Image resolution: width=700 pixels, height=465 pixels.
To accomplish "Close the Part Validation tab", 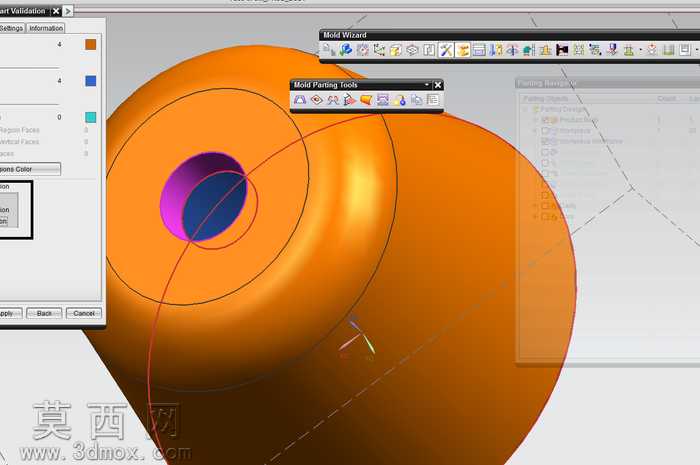I will (x=56, y=11).
